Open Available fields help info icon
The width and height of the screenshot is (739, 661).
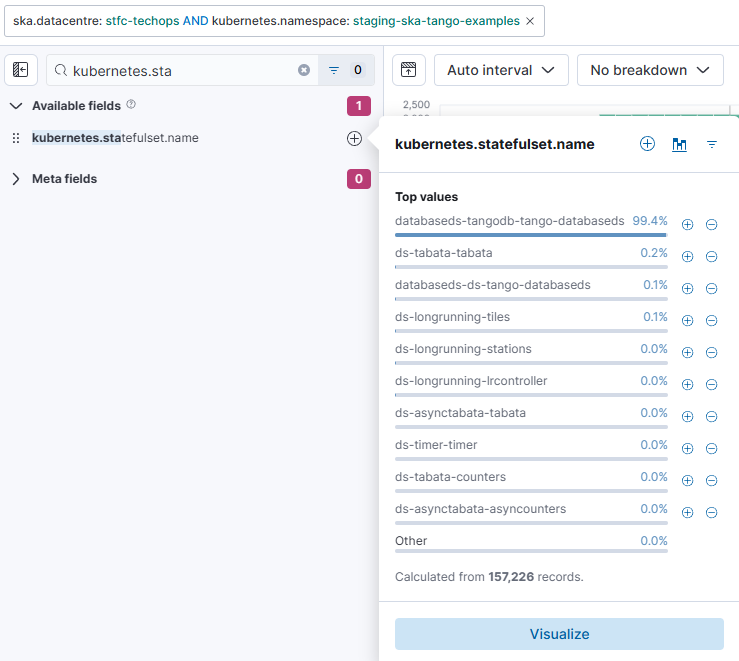click(131, 104)
